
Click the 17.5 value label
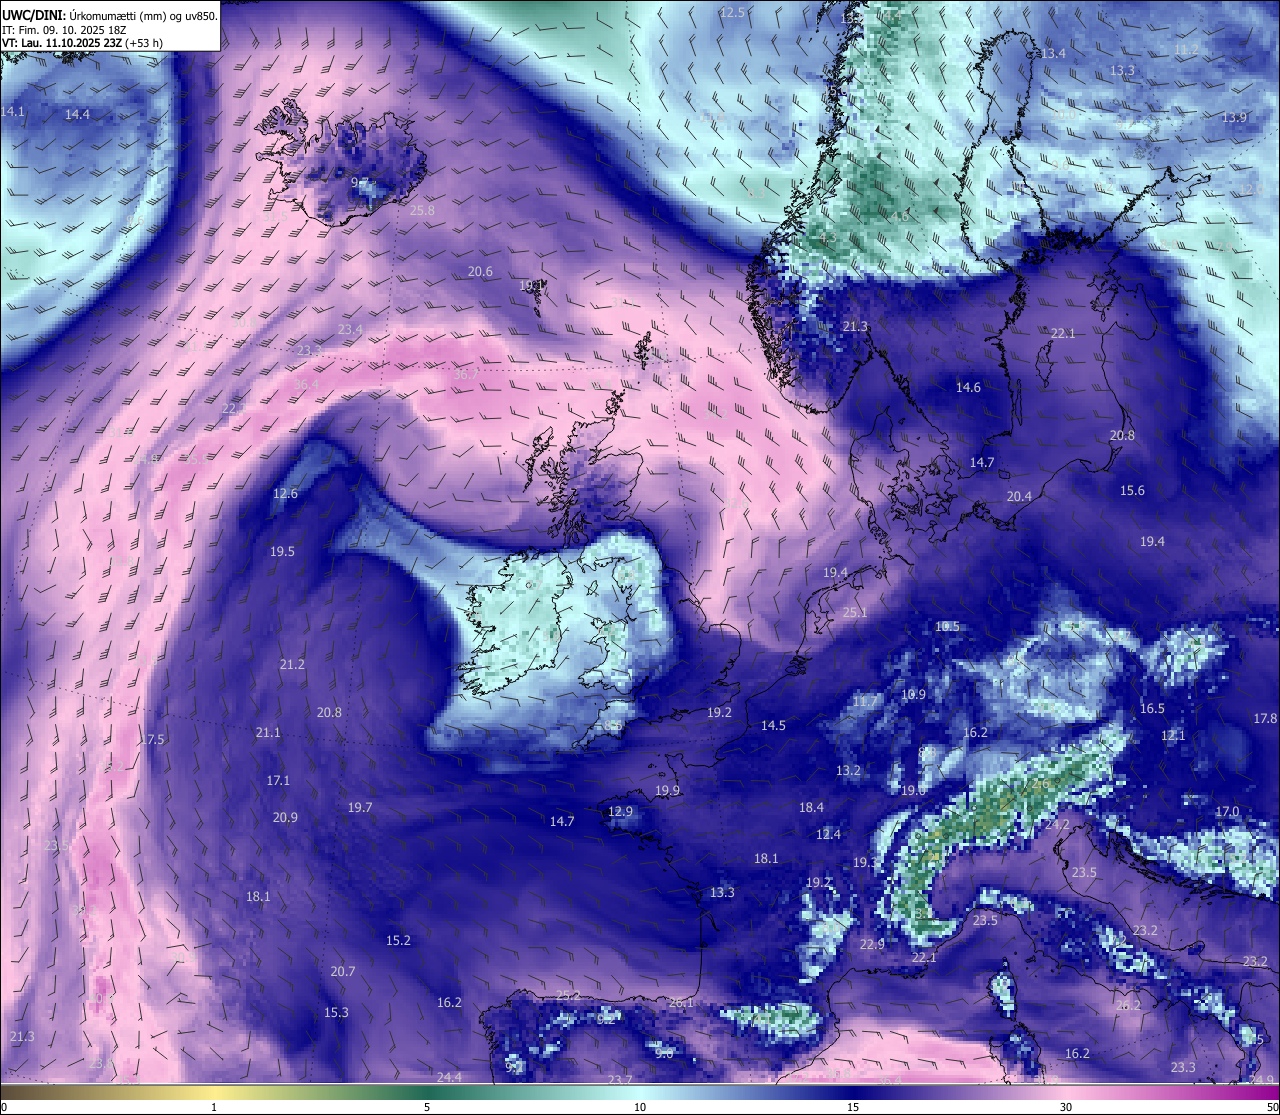click(152, 740)
